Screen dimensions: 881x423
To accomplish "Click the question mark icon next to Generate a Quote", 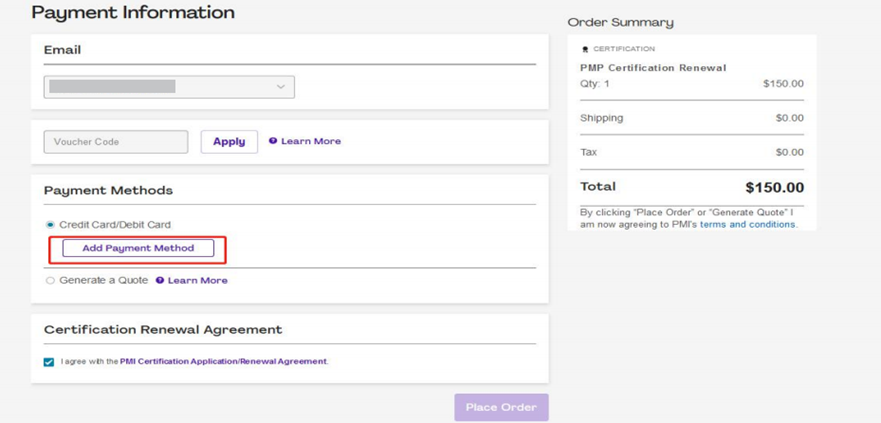I will [160, 281].
